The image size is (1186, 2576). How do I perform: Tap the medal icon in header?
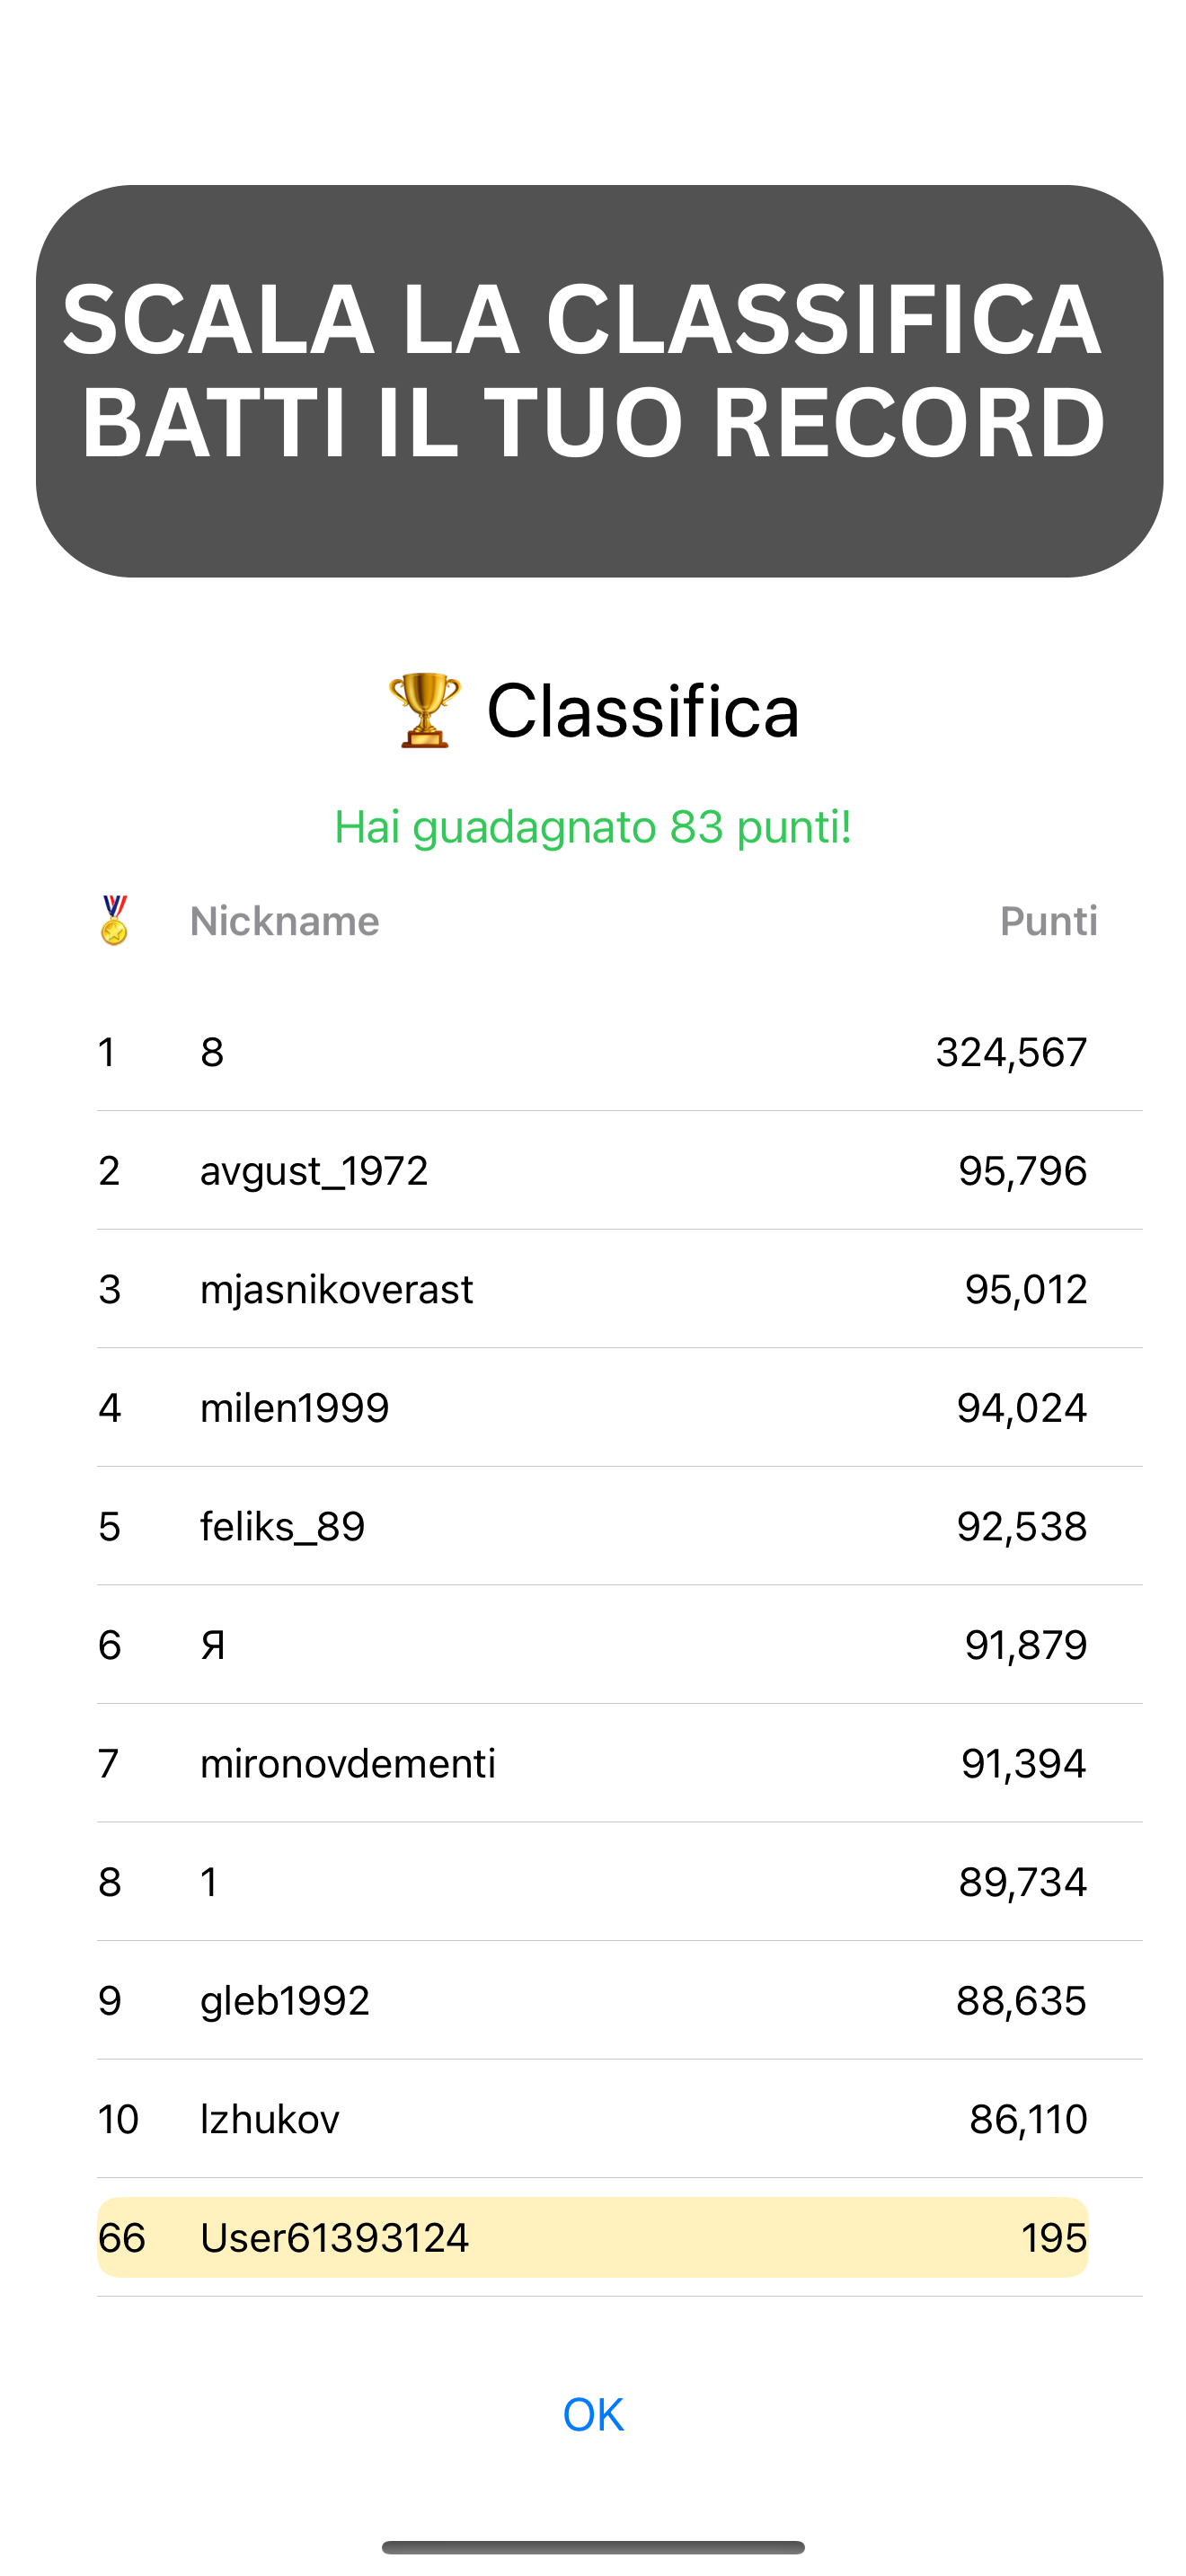[x=114, y=920]
